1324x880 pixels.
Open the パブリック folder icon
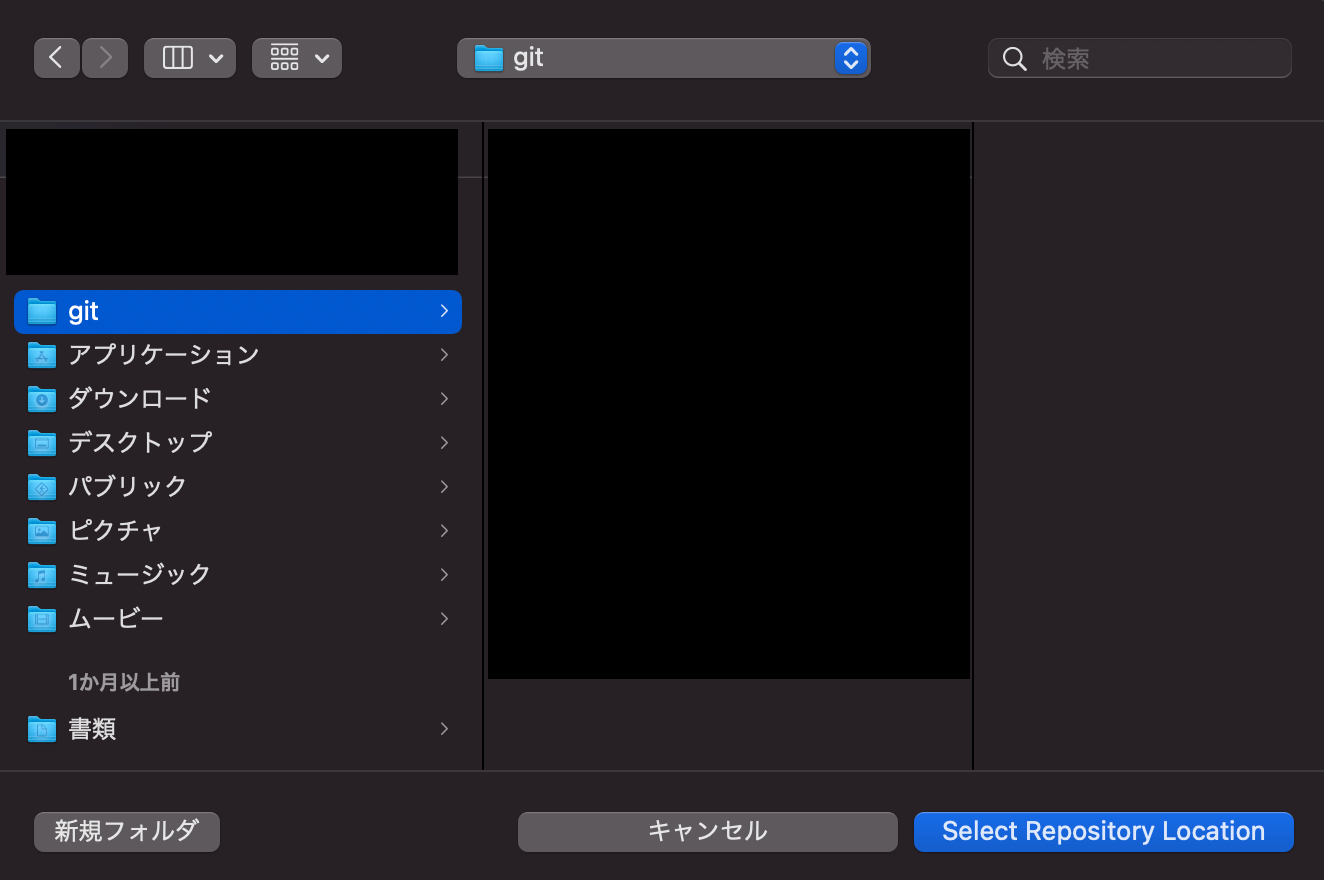[x=41, y=487]
